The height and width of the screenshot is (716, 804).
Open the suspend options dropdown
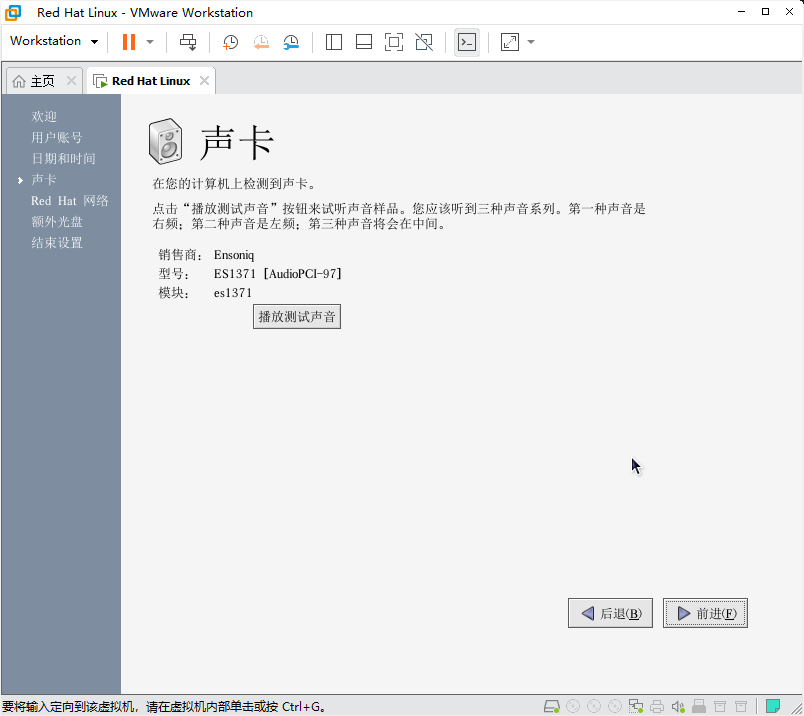[x=148, y=42]
